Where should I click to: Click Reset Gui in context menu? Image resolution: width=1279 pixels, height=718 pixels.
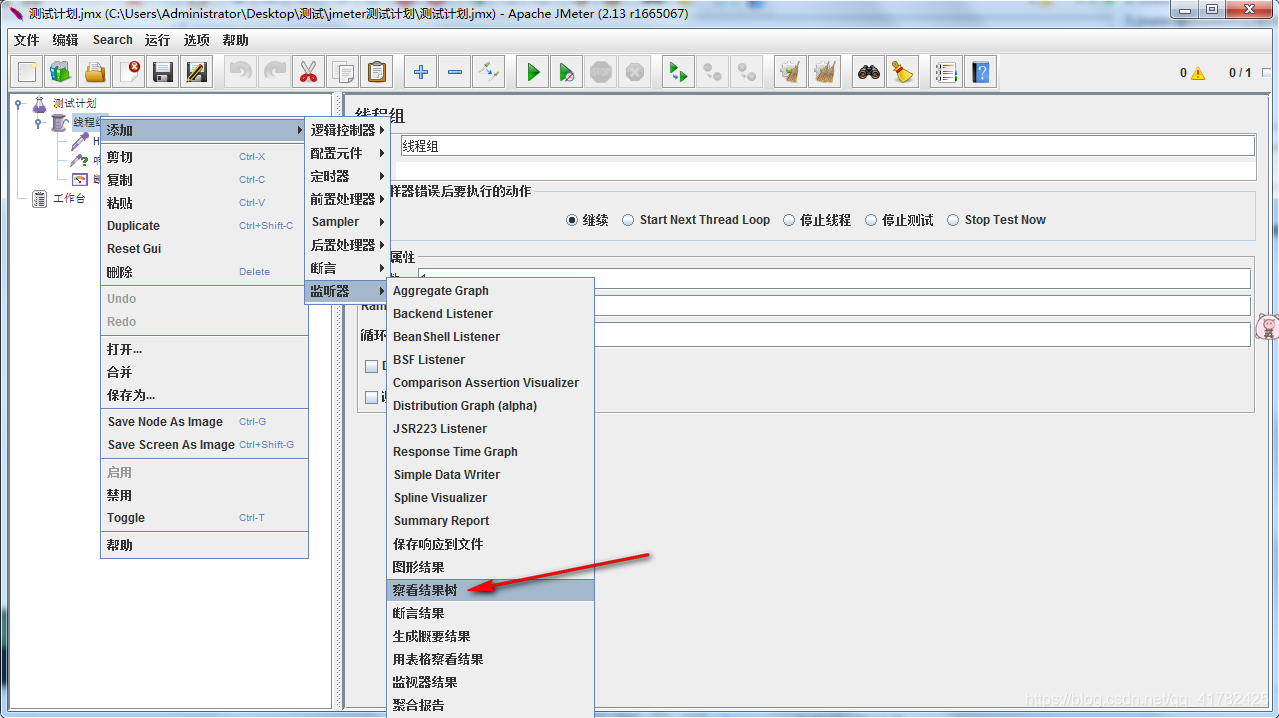pyautogui.click(x=205, y=249)
